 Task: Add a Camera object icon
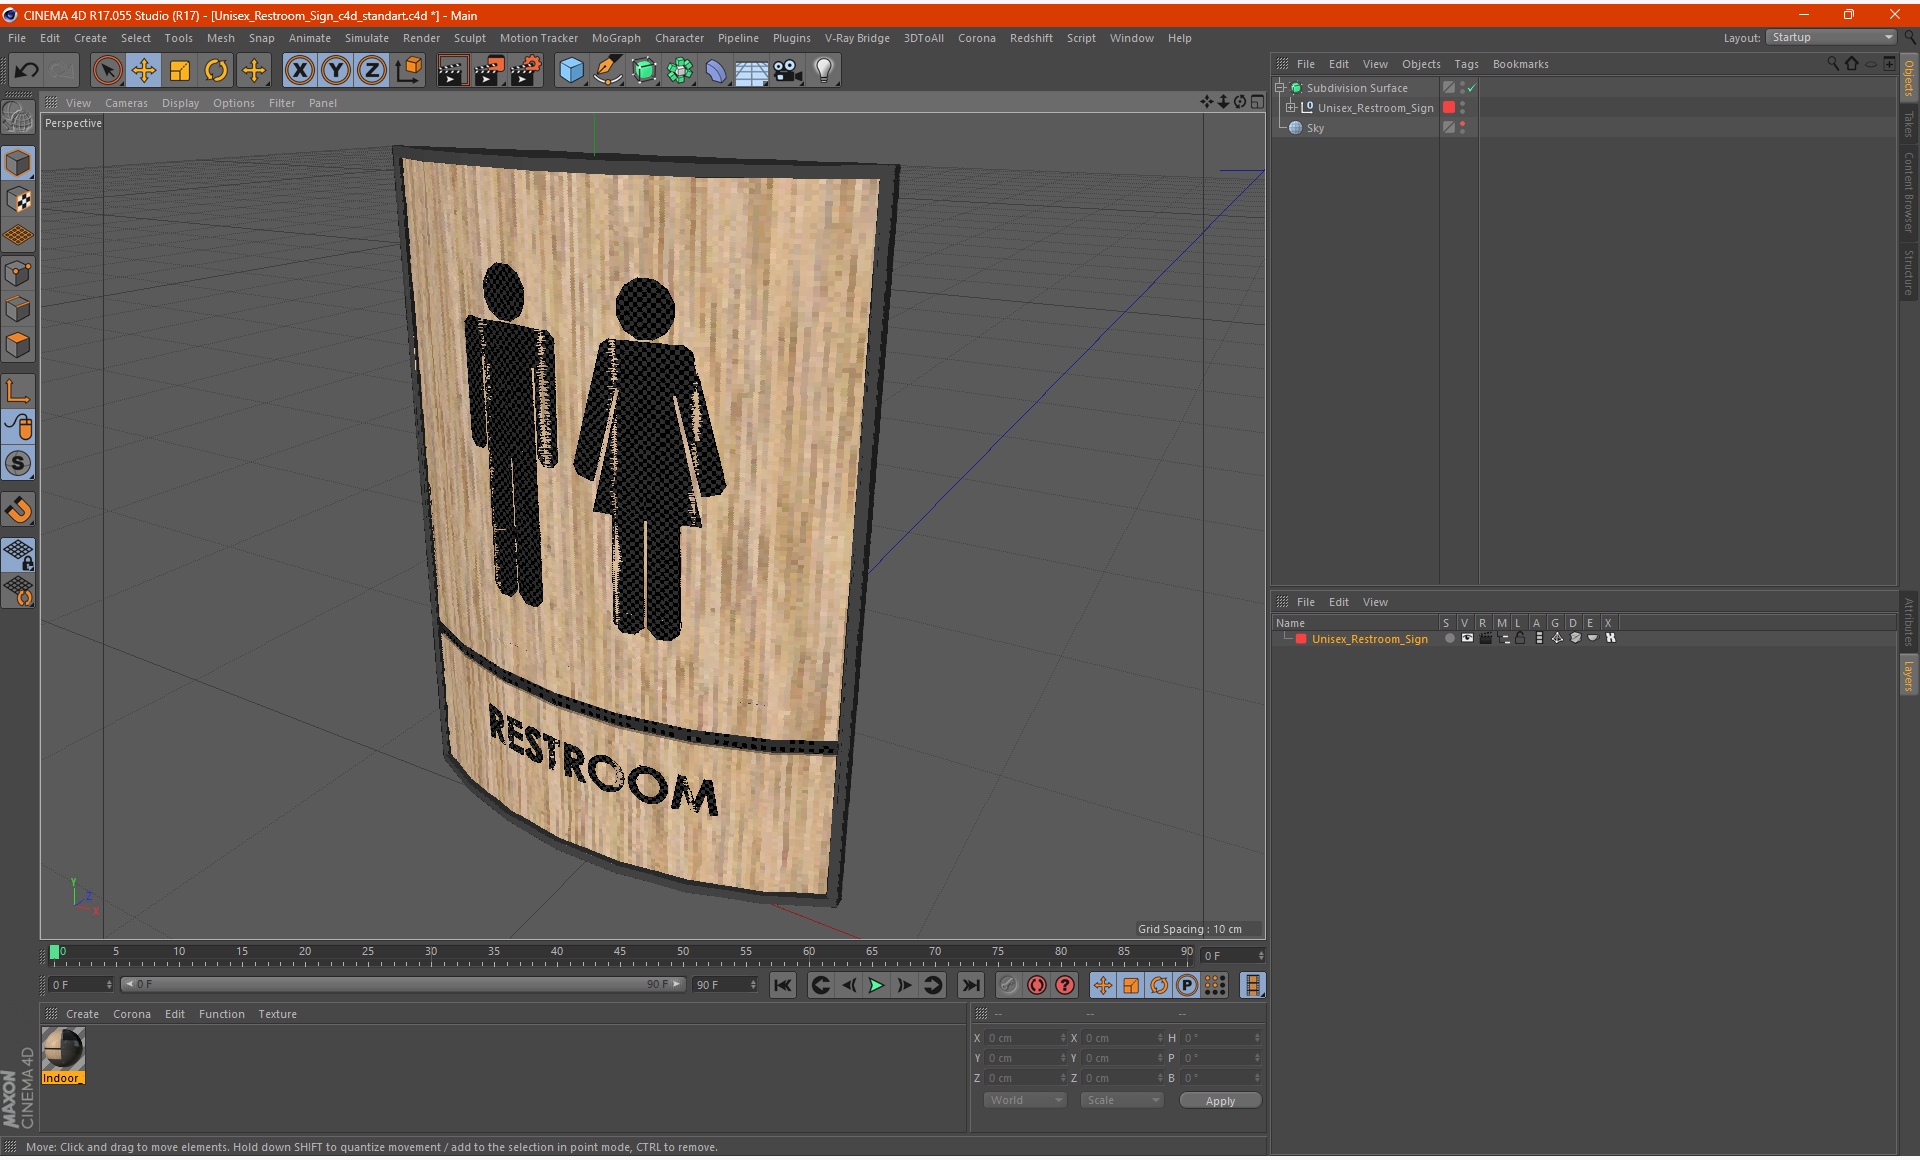pos(788,70)
